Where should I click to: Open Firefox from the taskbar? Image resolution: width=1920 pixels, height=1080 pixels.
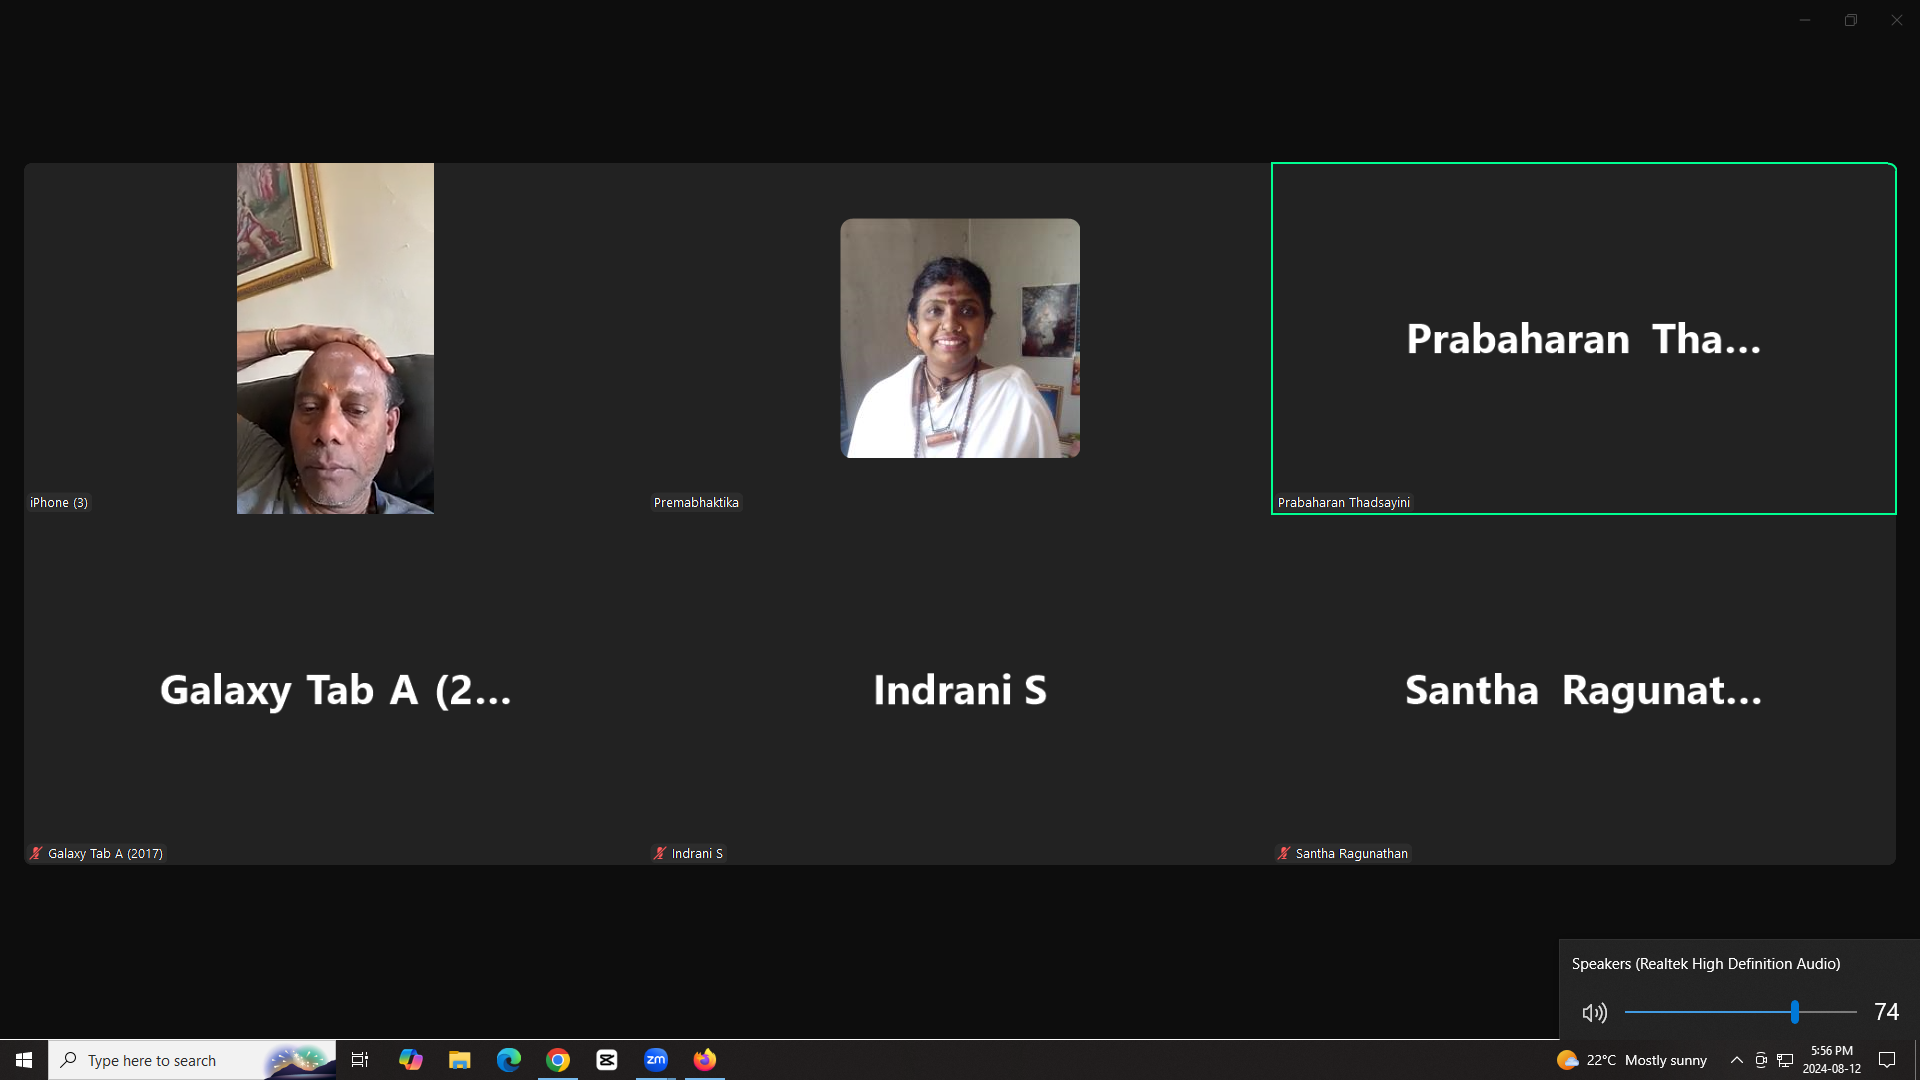click(705, 1060)
